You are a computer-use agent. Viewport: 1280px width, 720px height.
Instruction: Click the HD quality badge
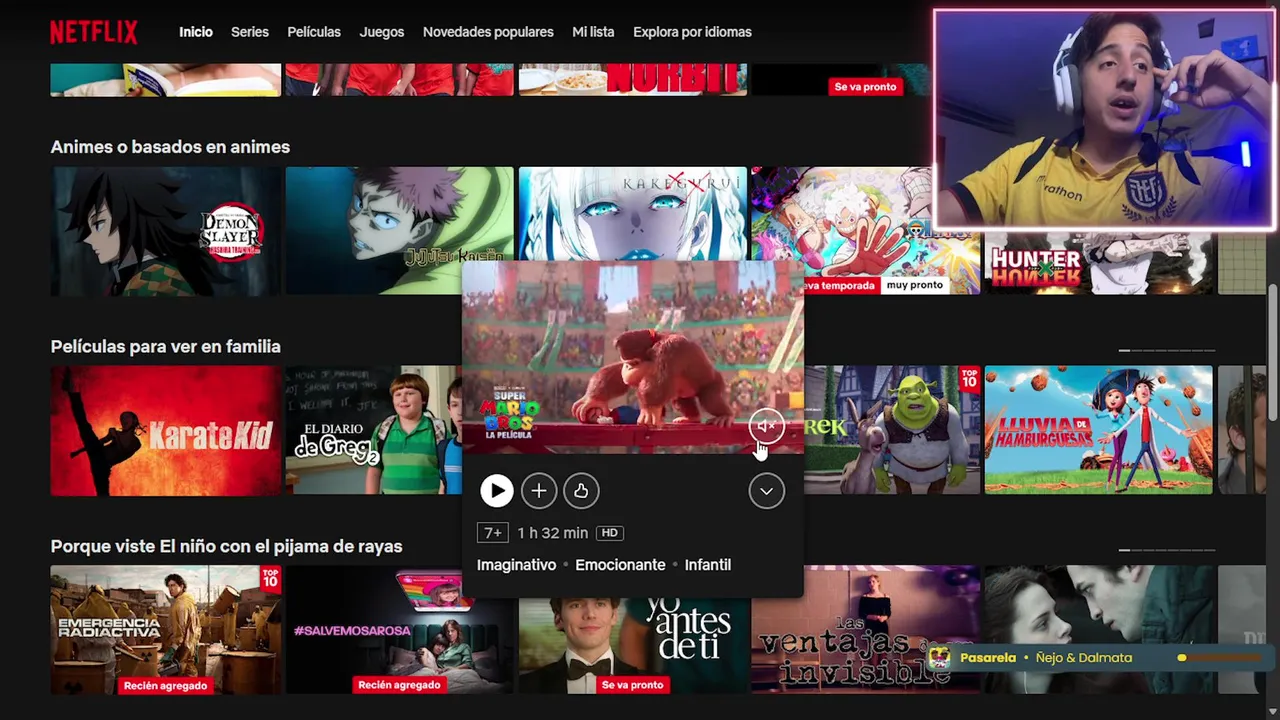[609, 533]
